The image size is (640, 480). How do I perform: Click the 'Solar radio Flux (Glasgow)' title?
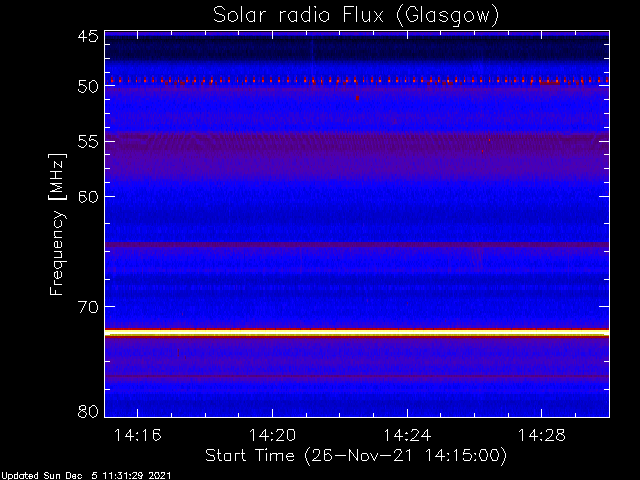click(x=356, y=16)
